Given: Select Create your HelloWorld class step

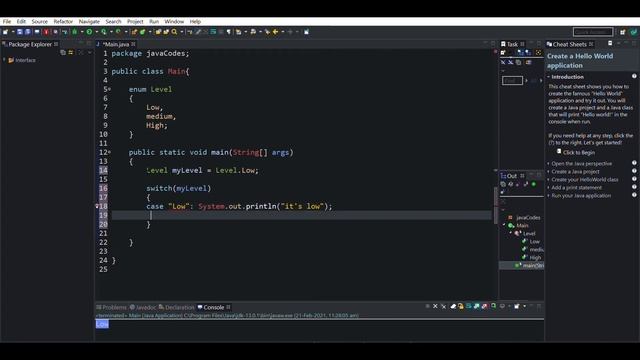Looking at the screenshot, I should click(x=584, y=179).
